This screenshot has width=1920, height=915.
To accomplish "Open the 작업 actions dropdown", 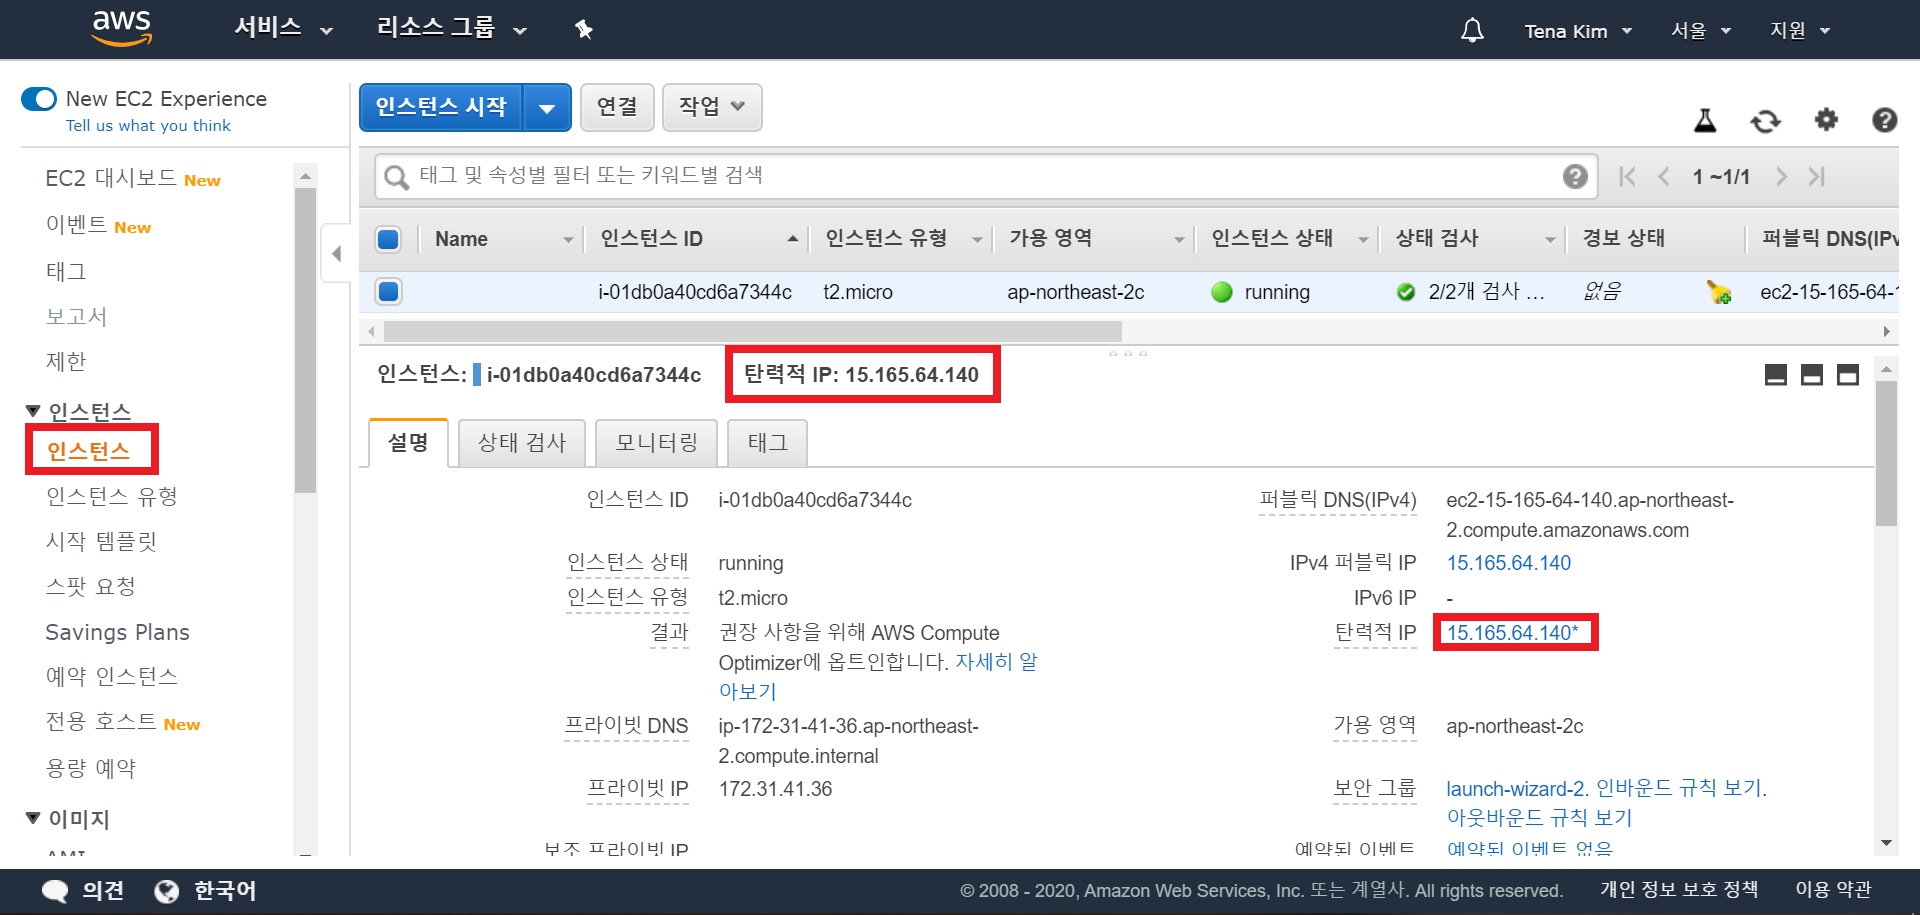I will [712, 107].
